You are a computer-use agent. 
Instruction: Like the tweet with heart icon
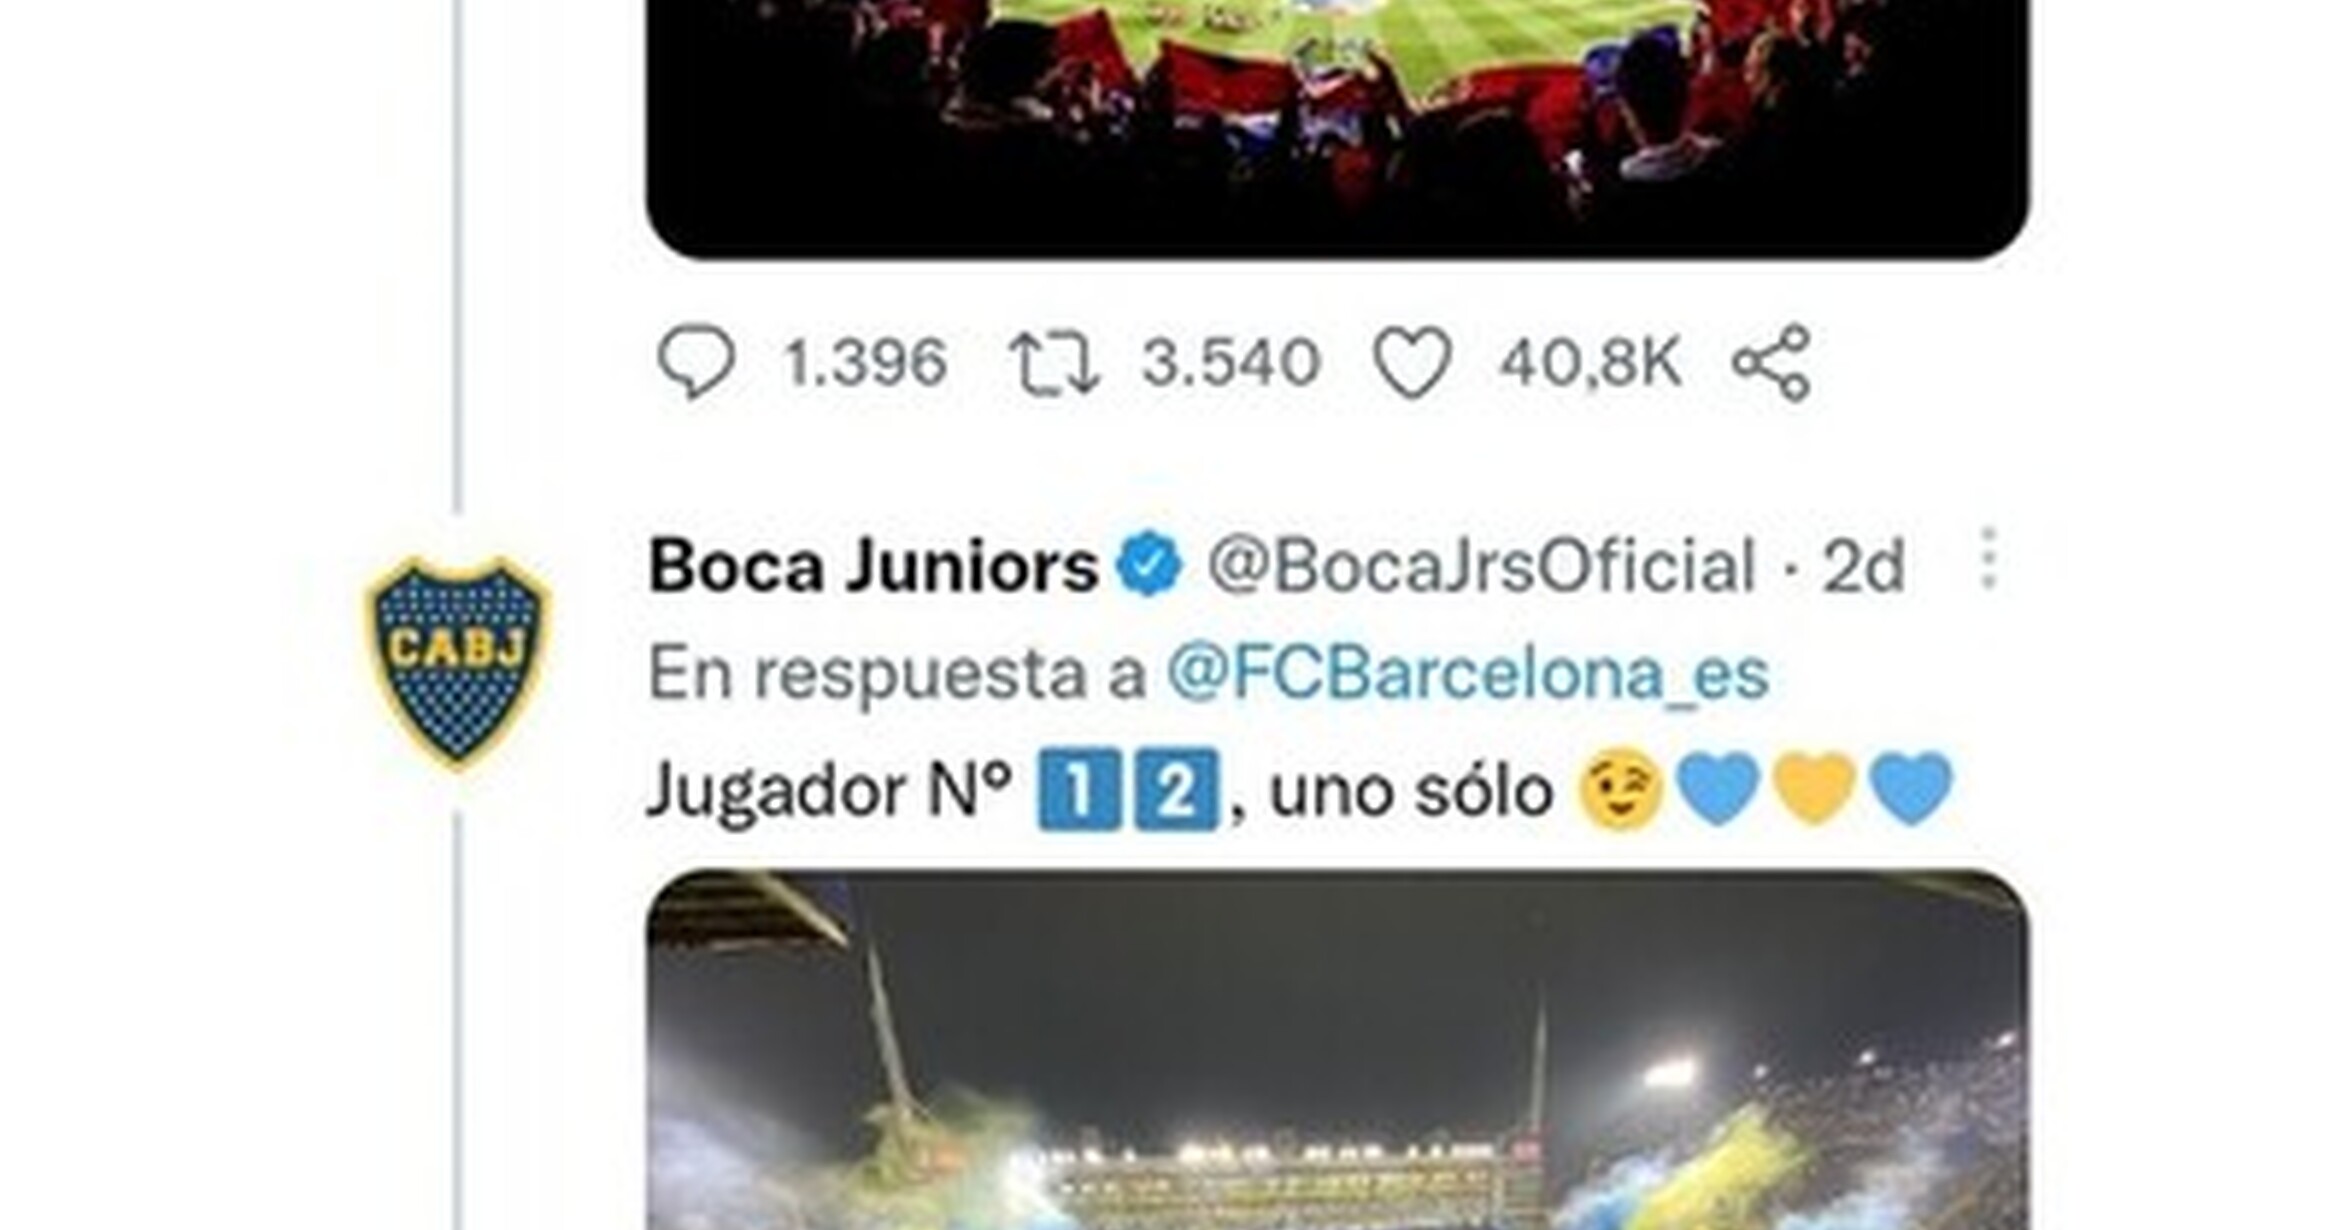[1412, 362]
